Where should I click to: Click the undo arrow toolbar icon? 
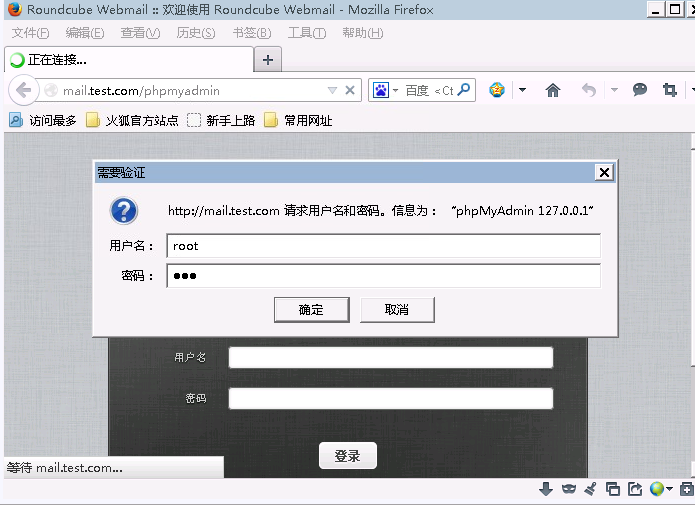[589, 90]
